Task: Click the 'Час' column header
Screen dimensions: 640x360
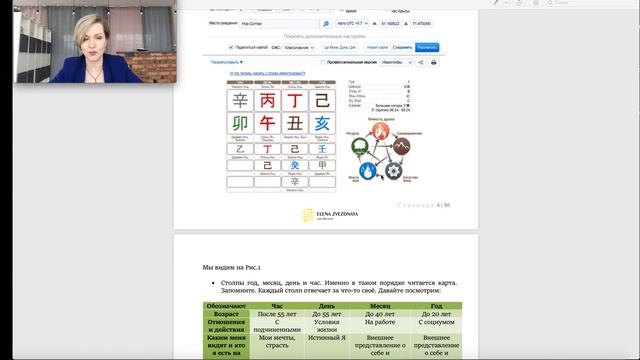Action: (x=277, y=306)
